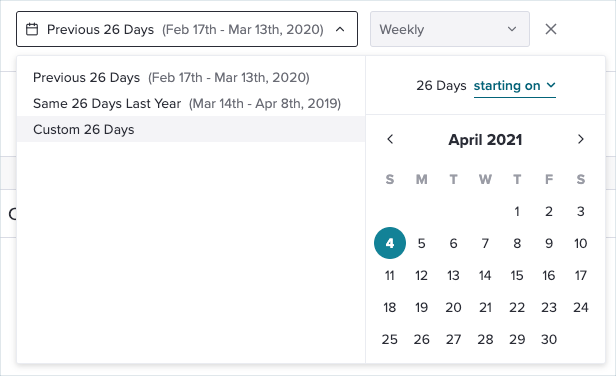Click the highlighted date April 4

click(x=390, y=243)
